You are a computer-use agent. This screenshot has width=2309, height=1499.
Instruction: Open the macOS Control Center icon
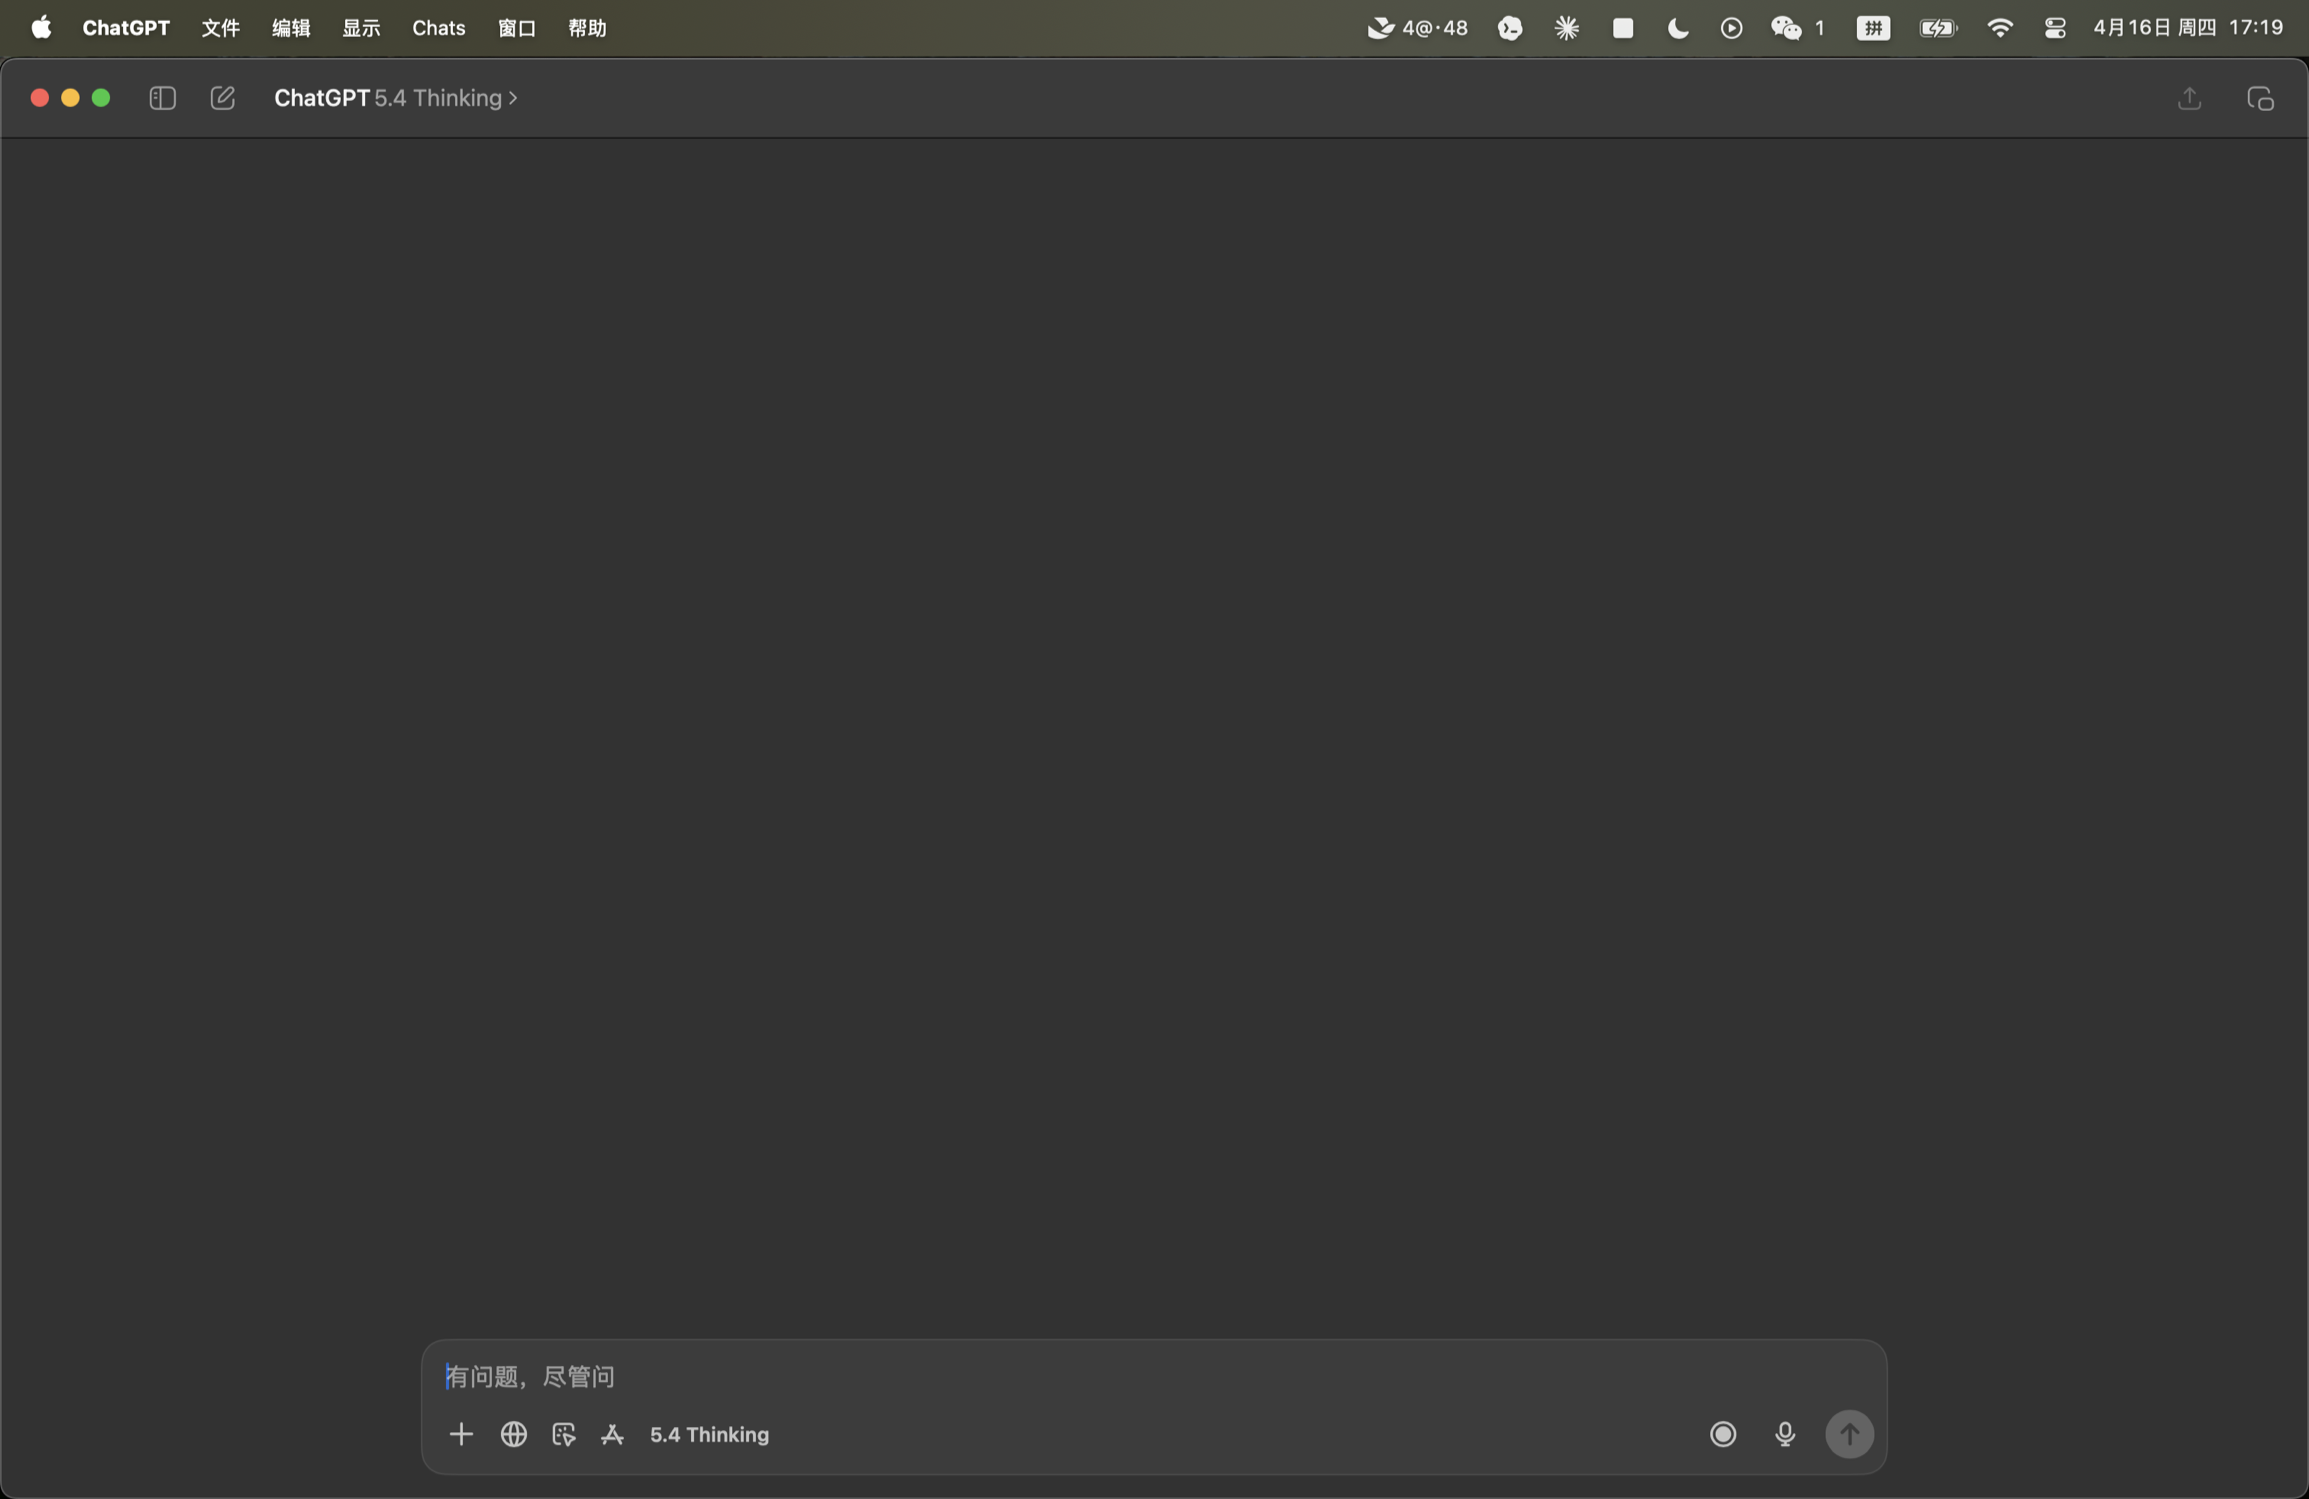pos(2055,28)
